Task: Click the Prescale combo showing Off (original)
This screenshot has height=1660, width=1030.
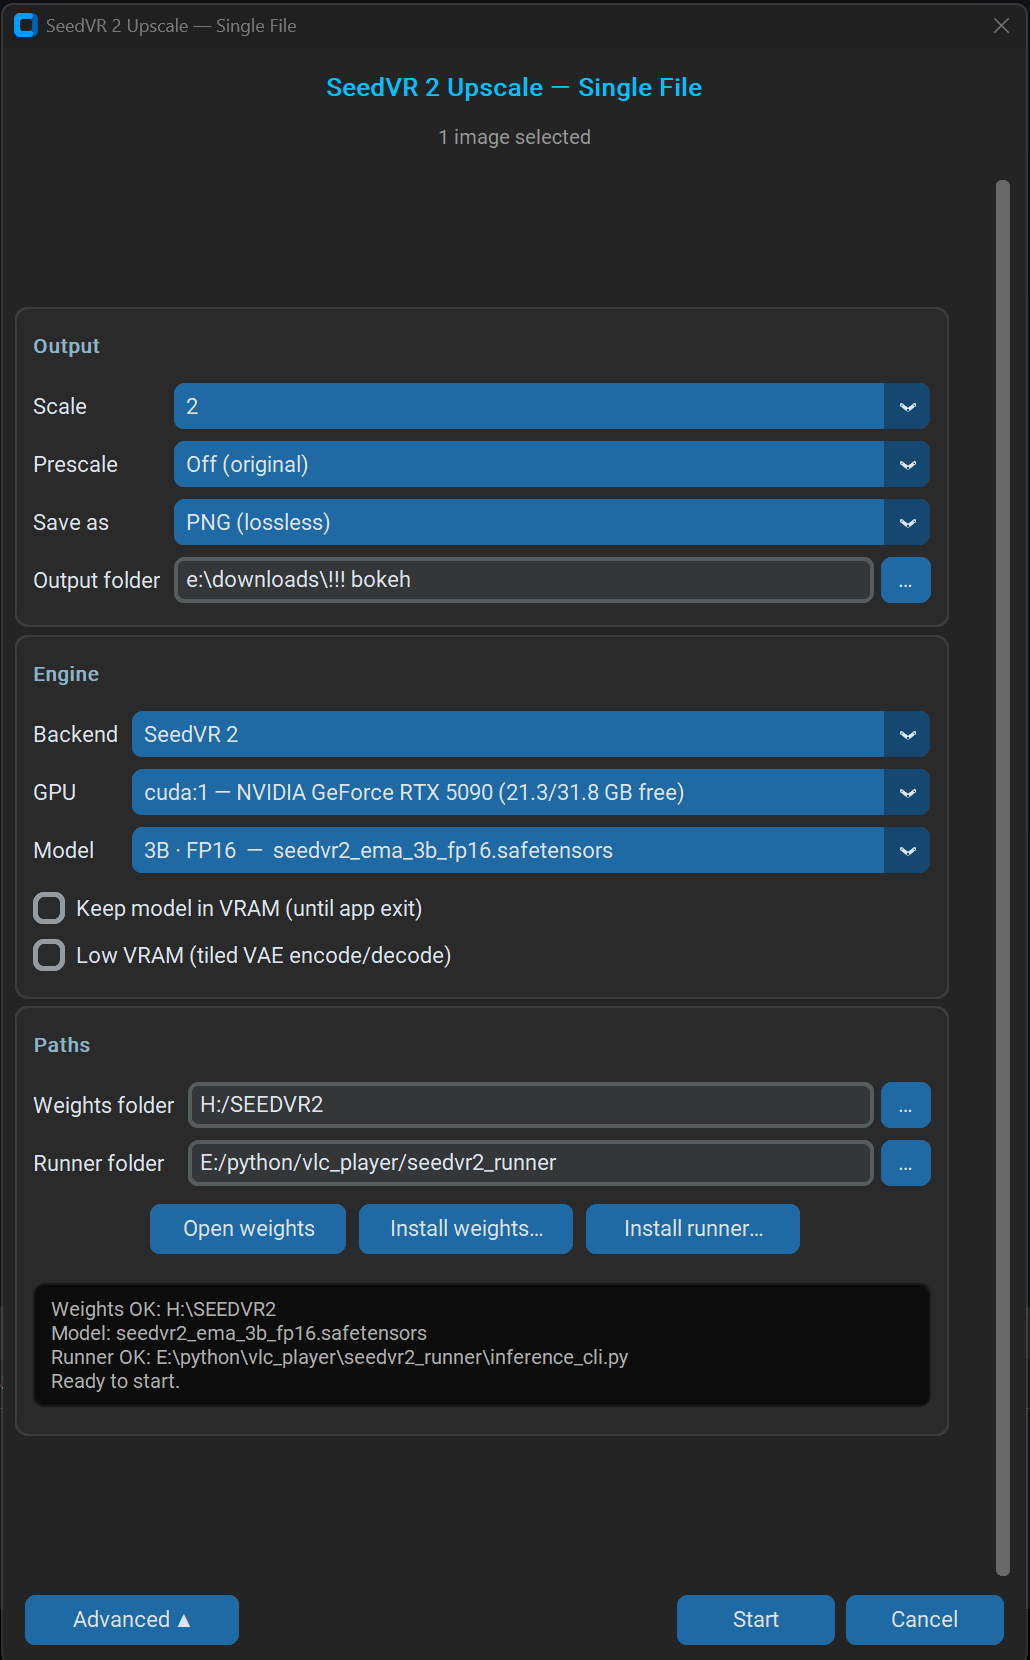Action: (552, 465)
